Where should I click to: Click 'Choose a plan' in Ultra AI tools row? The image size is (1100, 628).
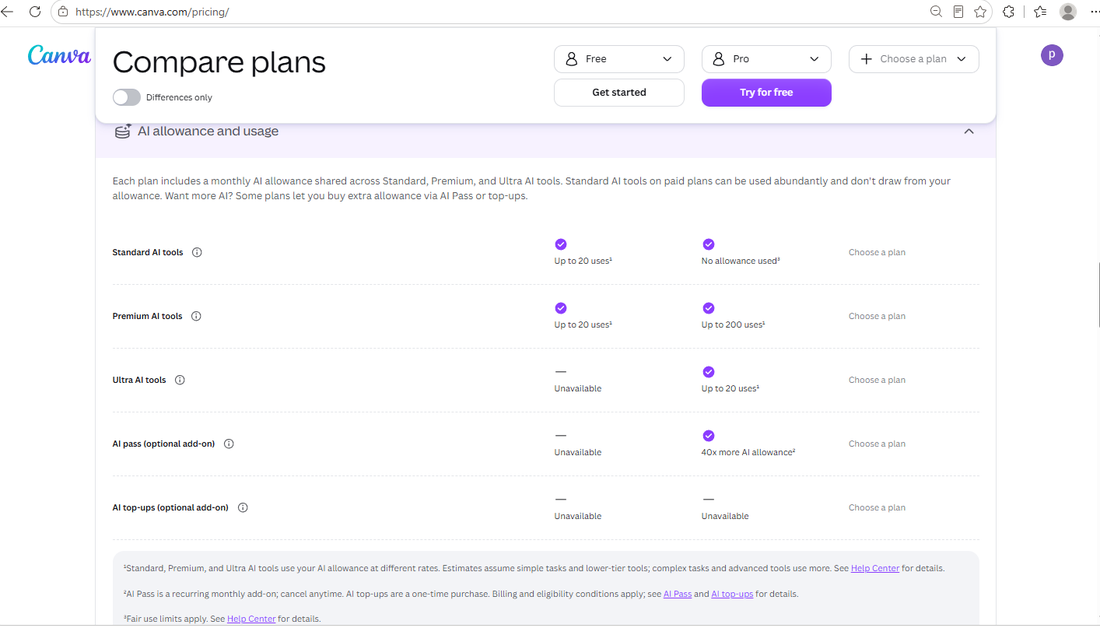[877, 380]
